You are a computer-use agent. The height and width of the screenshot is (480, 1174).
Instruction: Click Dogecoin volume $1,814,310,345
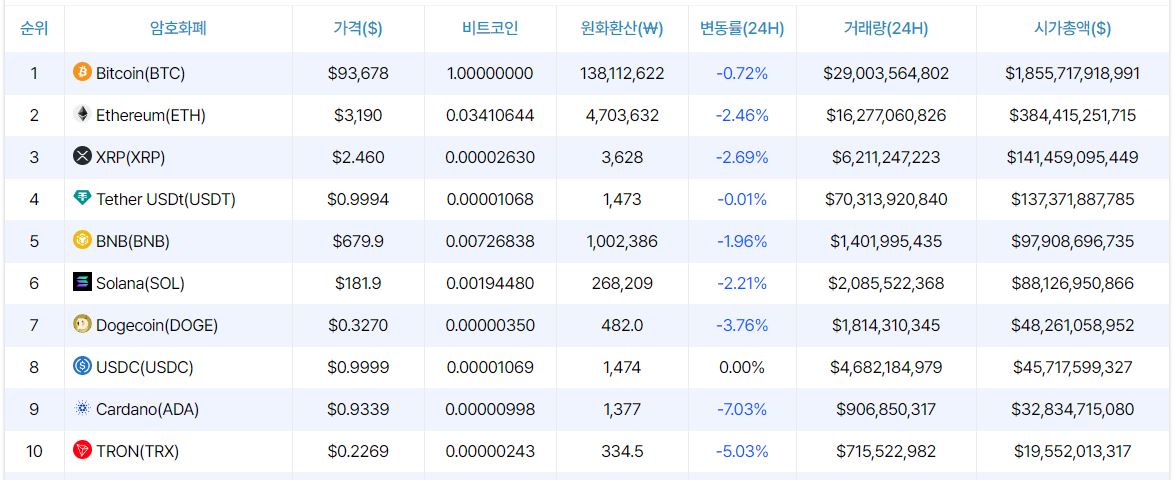[886, 325]
